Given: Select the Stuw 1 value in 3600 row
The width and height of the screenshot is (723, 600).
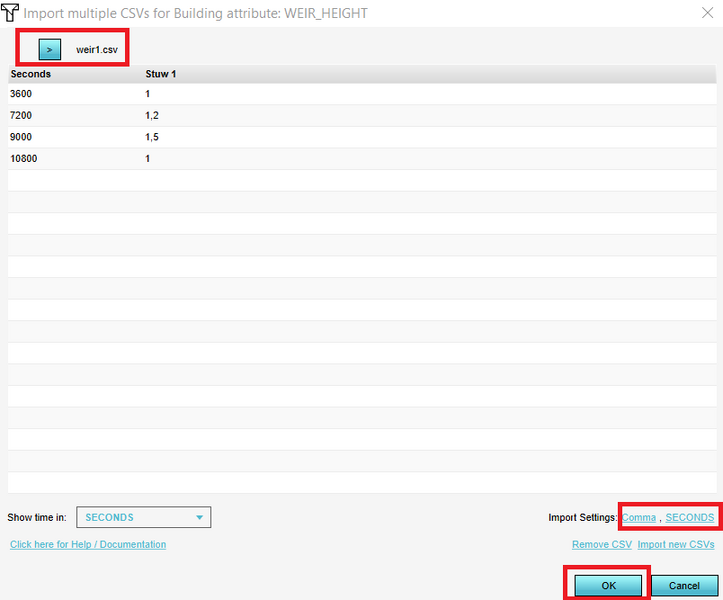Looking at the screenshot, I should pyautogui.click(x=148, y=94).
